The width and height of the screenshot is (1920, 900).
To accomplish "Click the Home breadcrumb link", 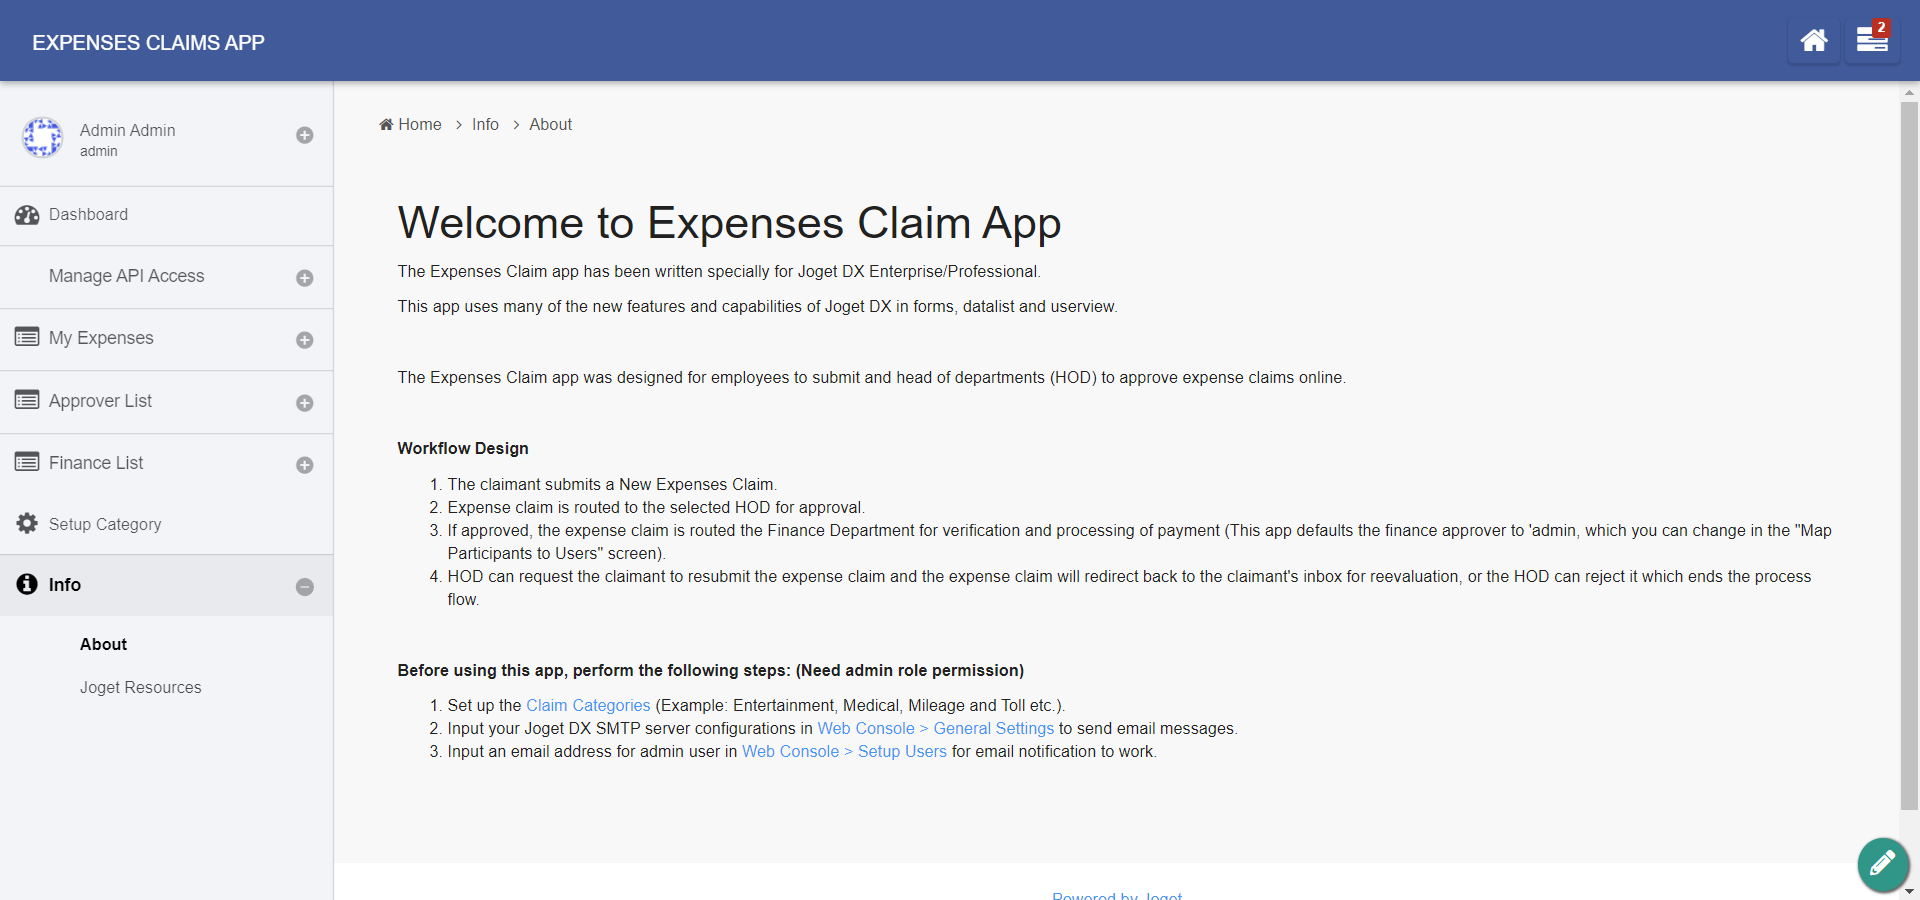I will tap(419, 125).
